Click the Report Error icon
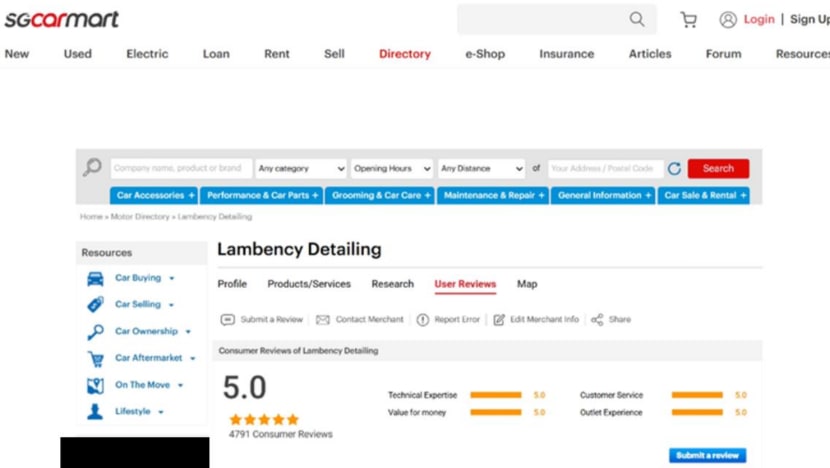Viewport: 830px width, 468px height. [423, 320]
